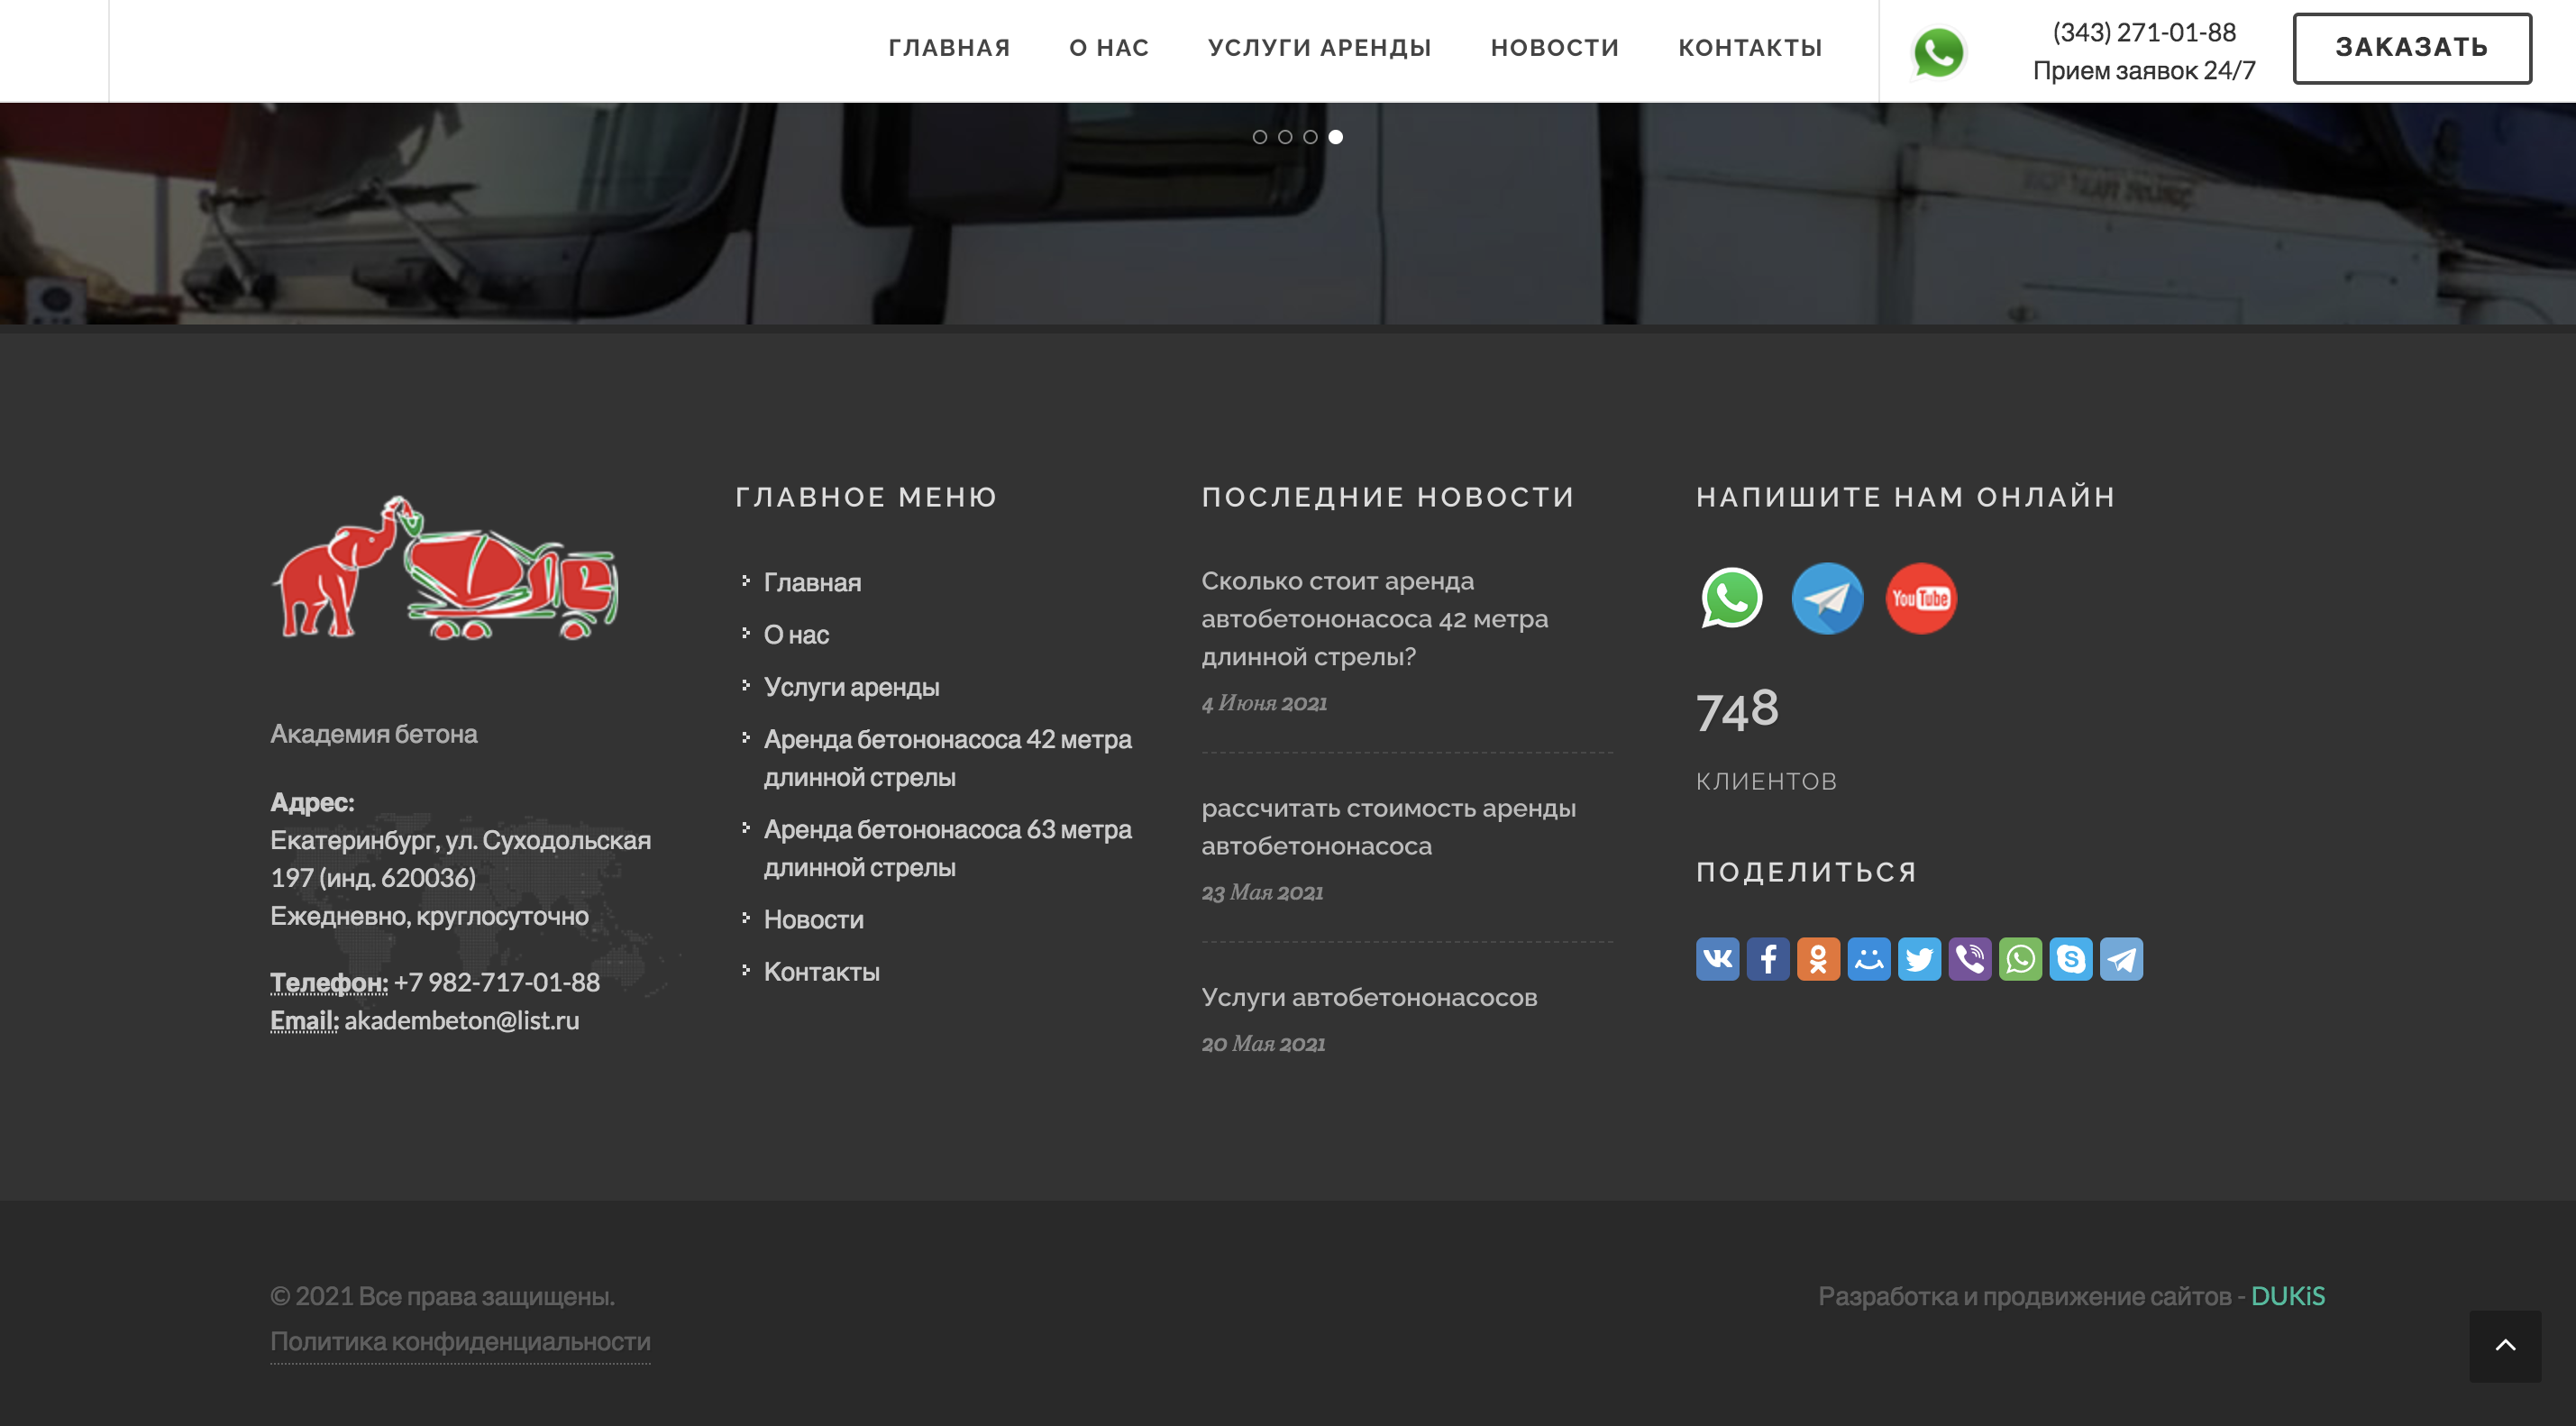Screen dimensions: 2576x1426
Task: Share via the Facebook icon
Action: click(x=1767, y=959)
